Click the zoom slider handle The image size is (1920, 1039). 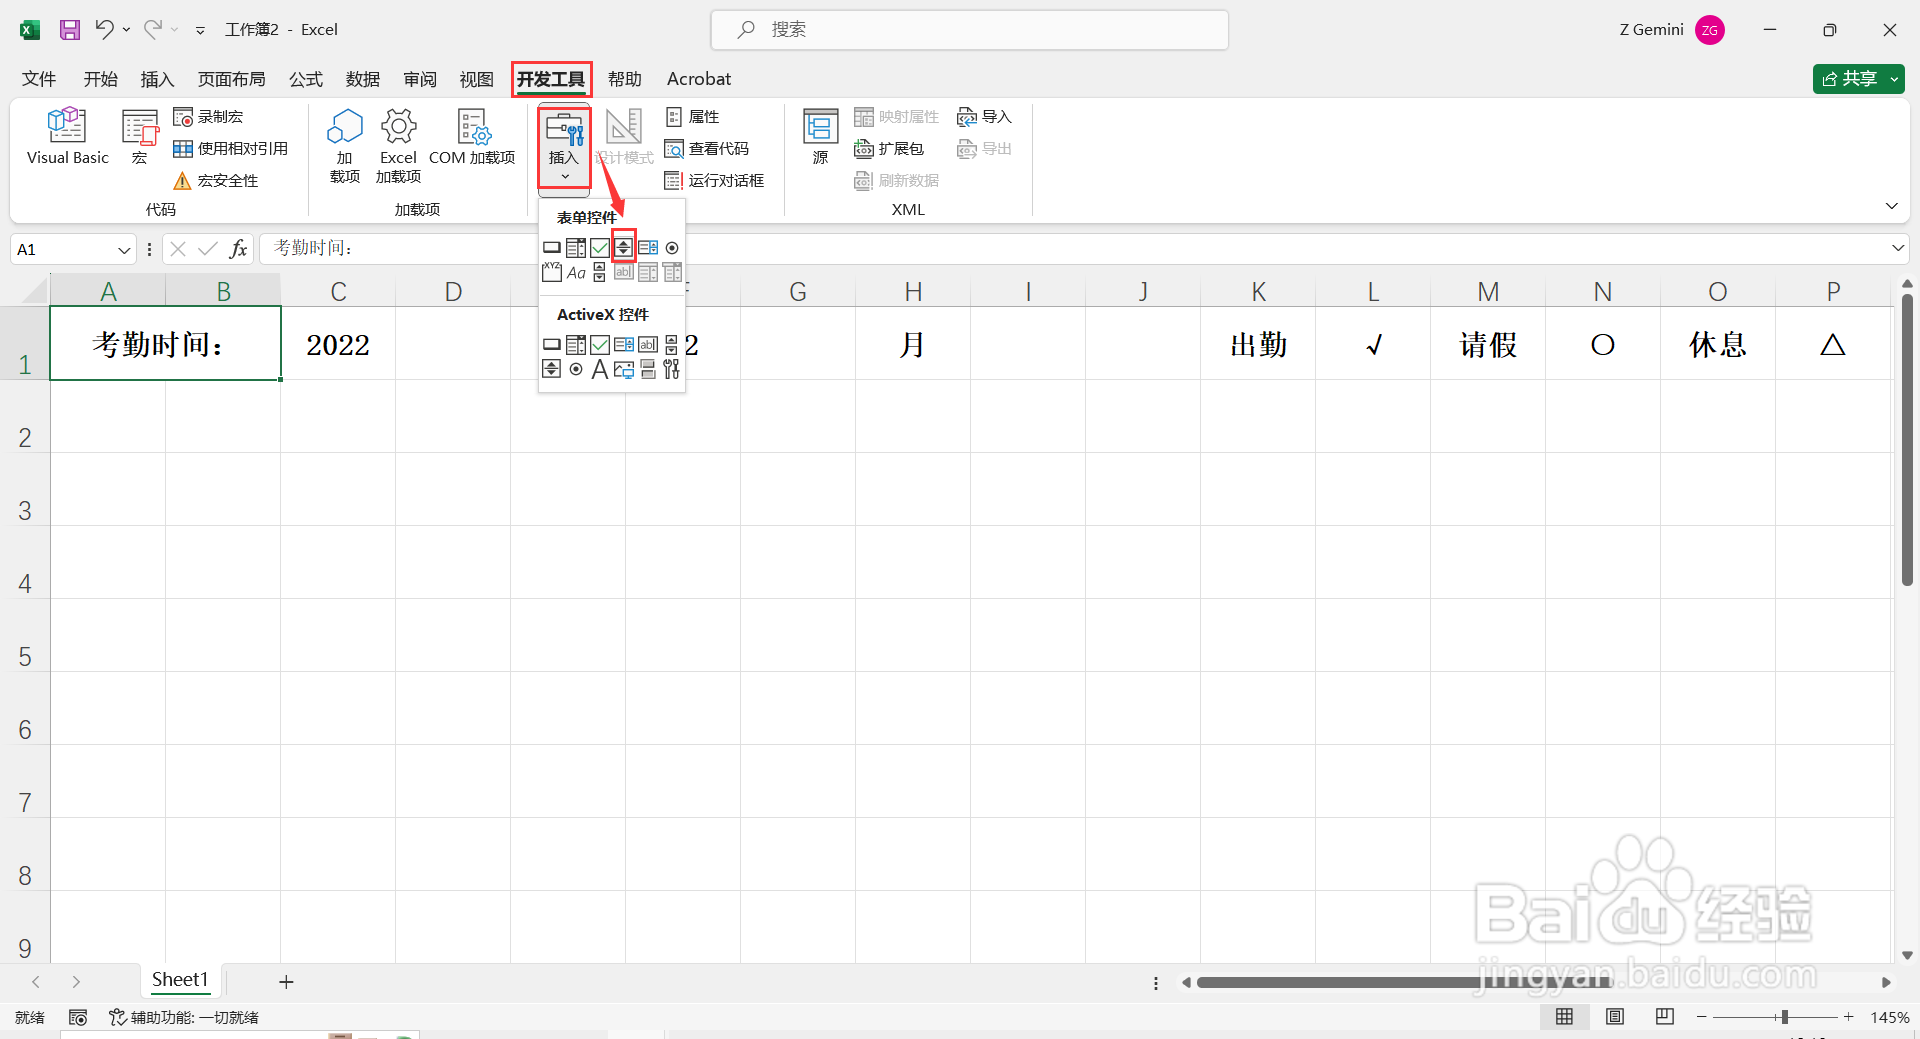[x=1784, y=1017]
